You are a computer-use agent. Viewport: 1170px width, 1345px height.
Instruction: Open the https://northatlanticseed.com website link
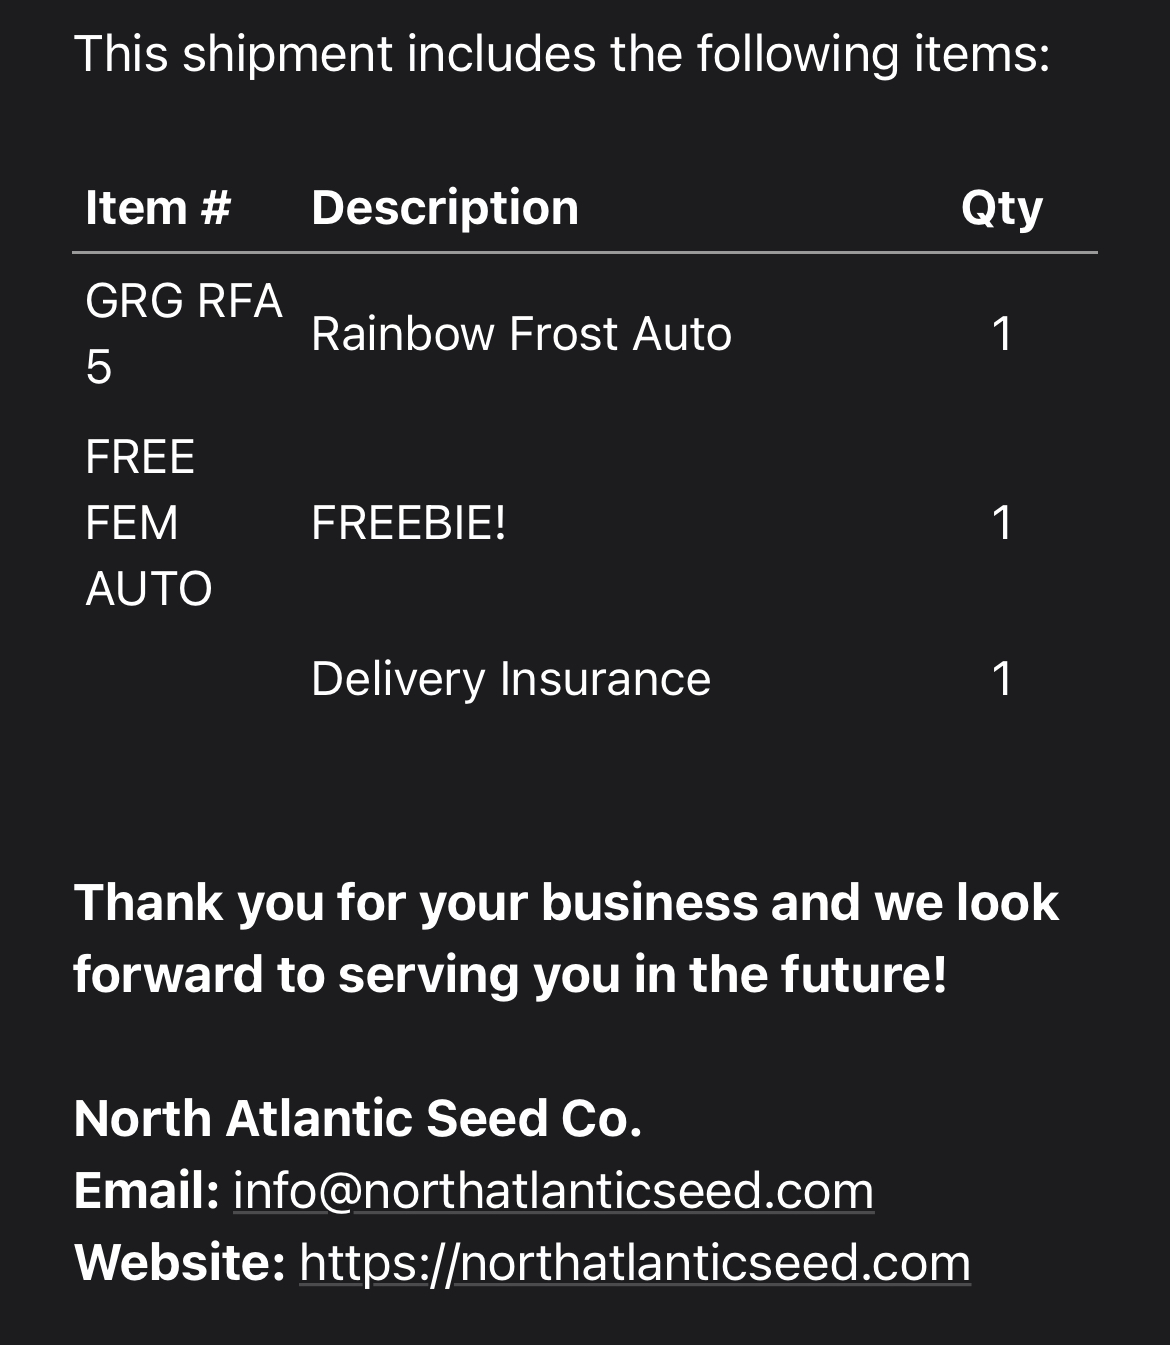click(x=635, y=1263)
